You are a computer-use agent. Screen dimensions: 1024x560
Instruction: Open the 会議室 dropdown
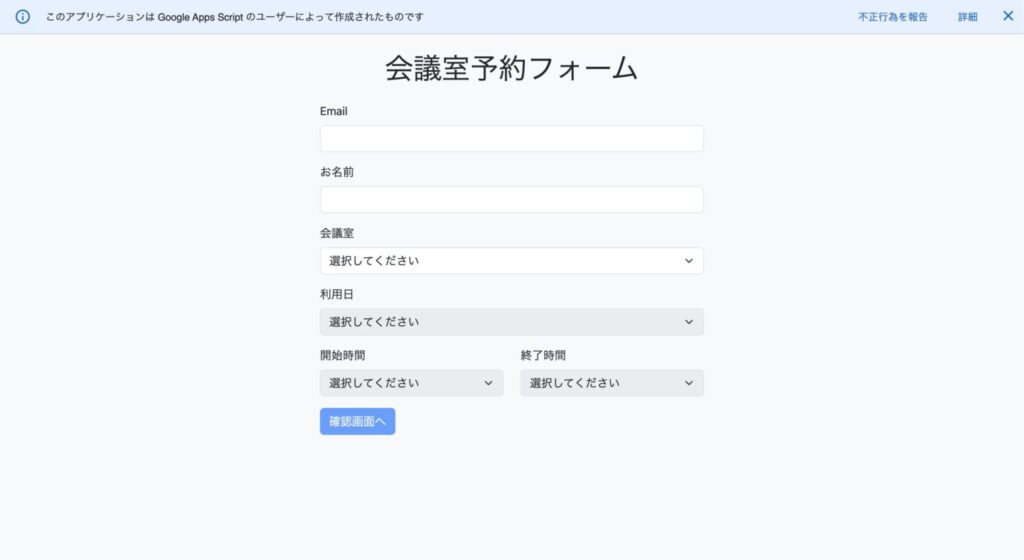[511, 260]
